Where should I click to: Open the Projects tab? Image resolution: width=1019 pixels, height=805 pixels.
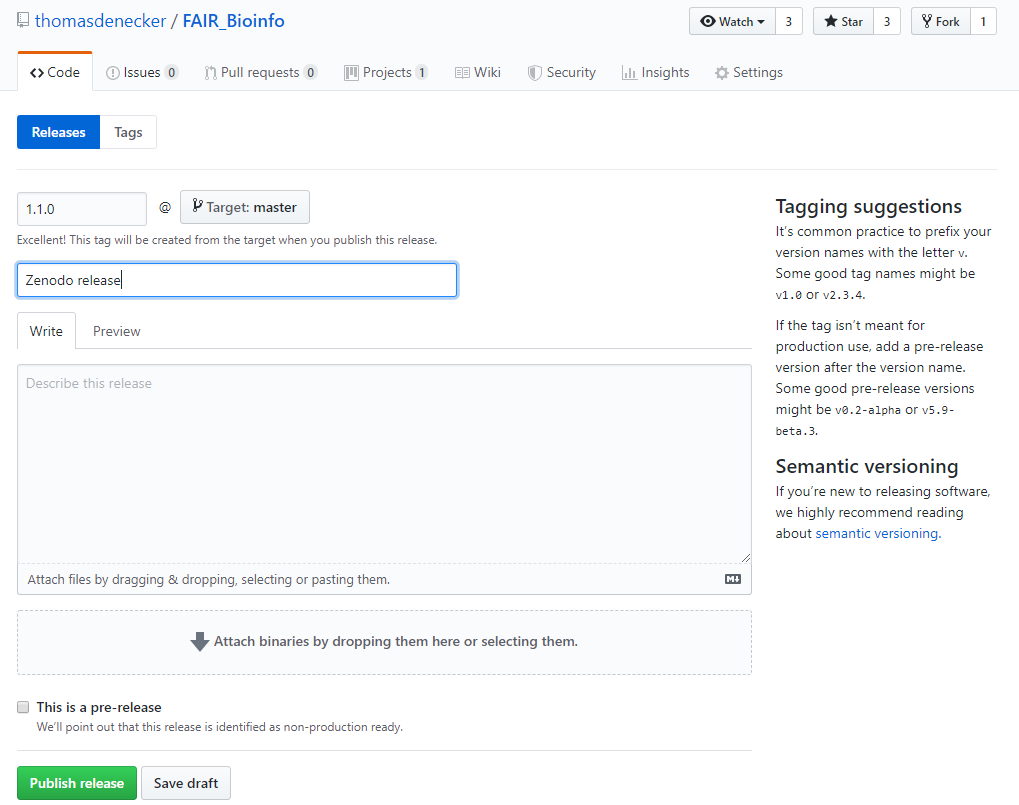(x=386, y=72)
